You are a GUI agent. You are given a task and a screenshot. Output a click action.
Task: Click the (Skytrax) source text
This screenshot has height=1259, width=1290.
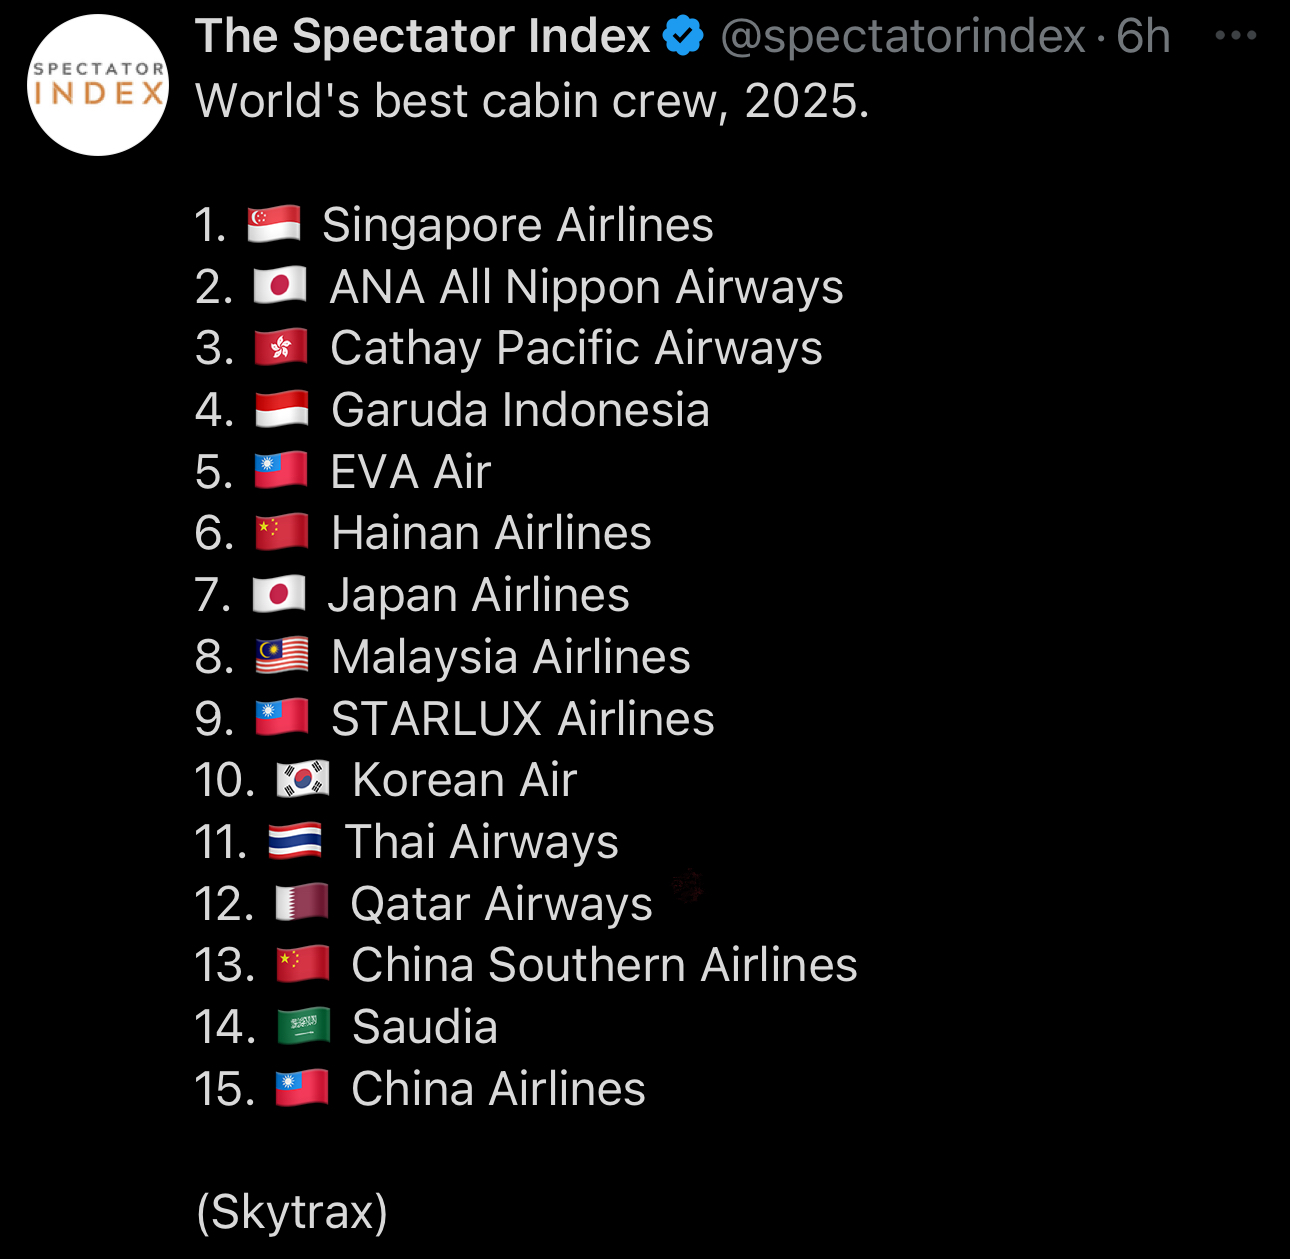(292, 1212)
